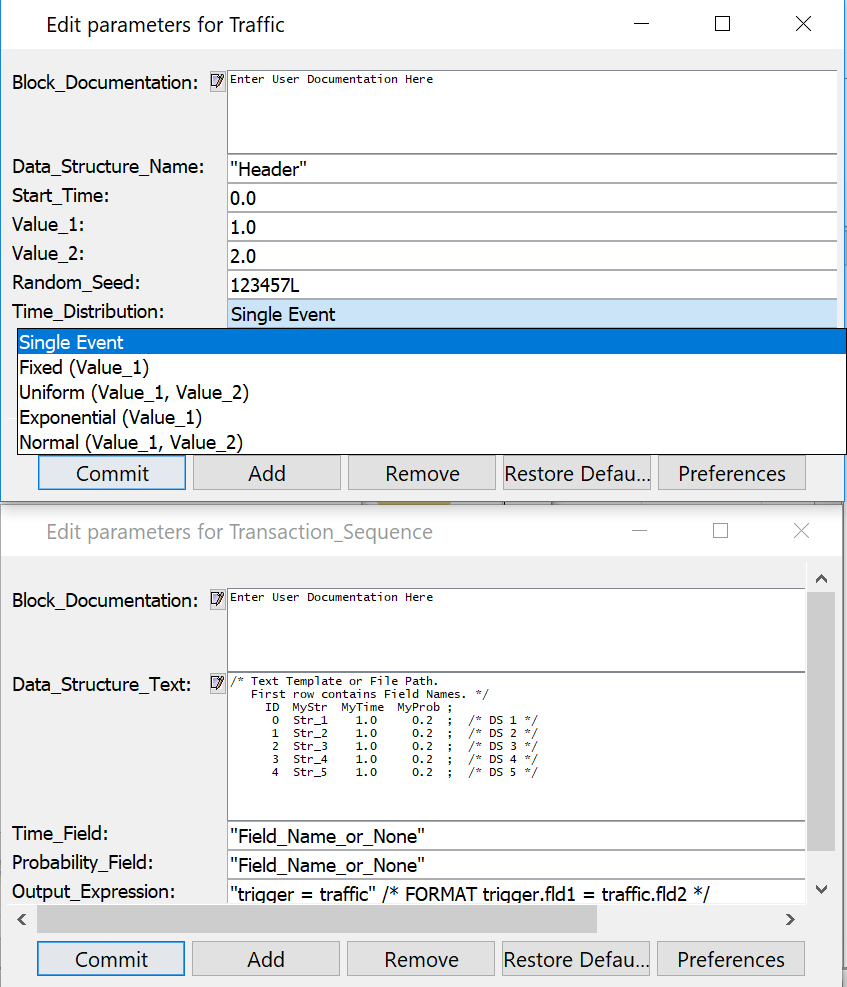847x987 pixels.
Task: Maximize the Traffic parameters window
Action: (x=722, y=25)
